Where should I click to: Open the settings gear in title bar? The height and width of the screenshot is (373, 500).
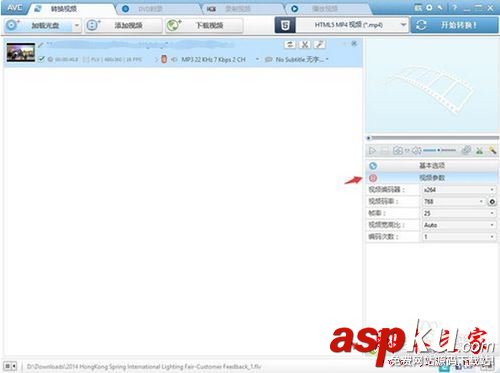pos(429,7)
